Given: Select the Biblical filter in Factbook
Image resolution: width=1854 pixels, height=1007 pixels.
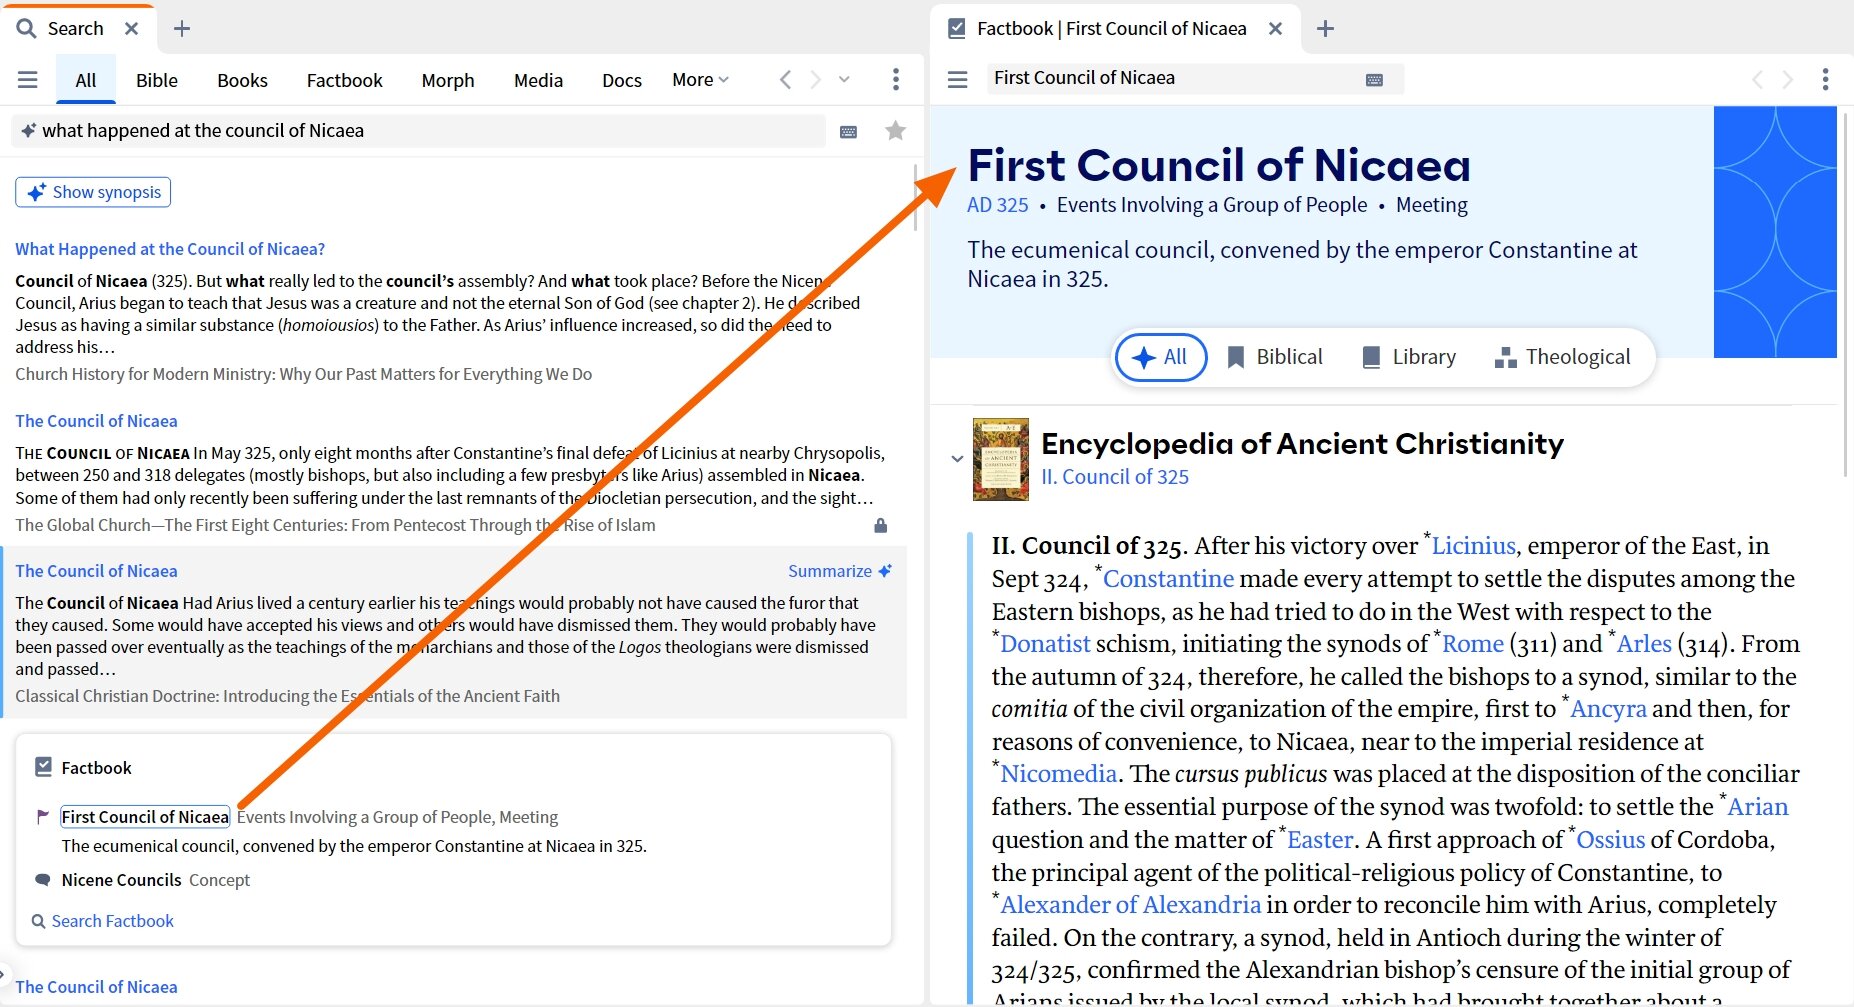Looking at the screenshot, I should (1274, 357).
